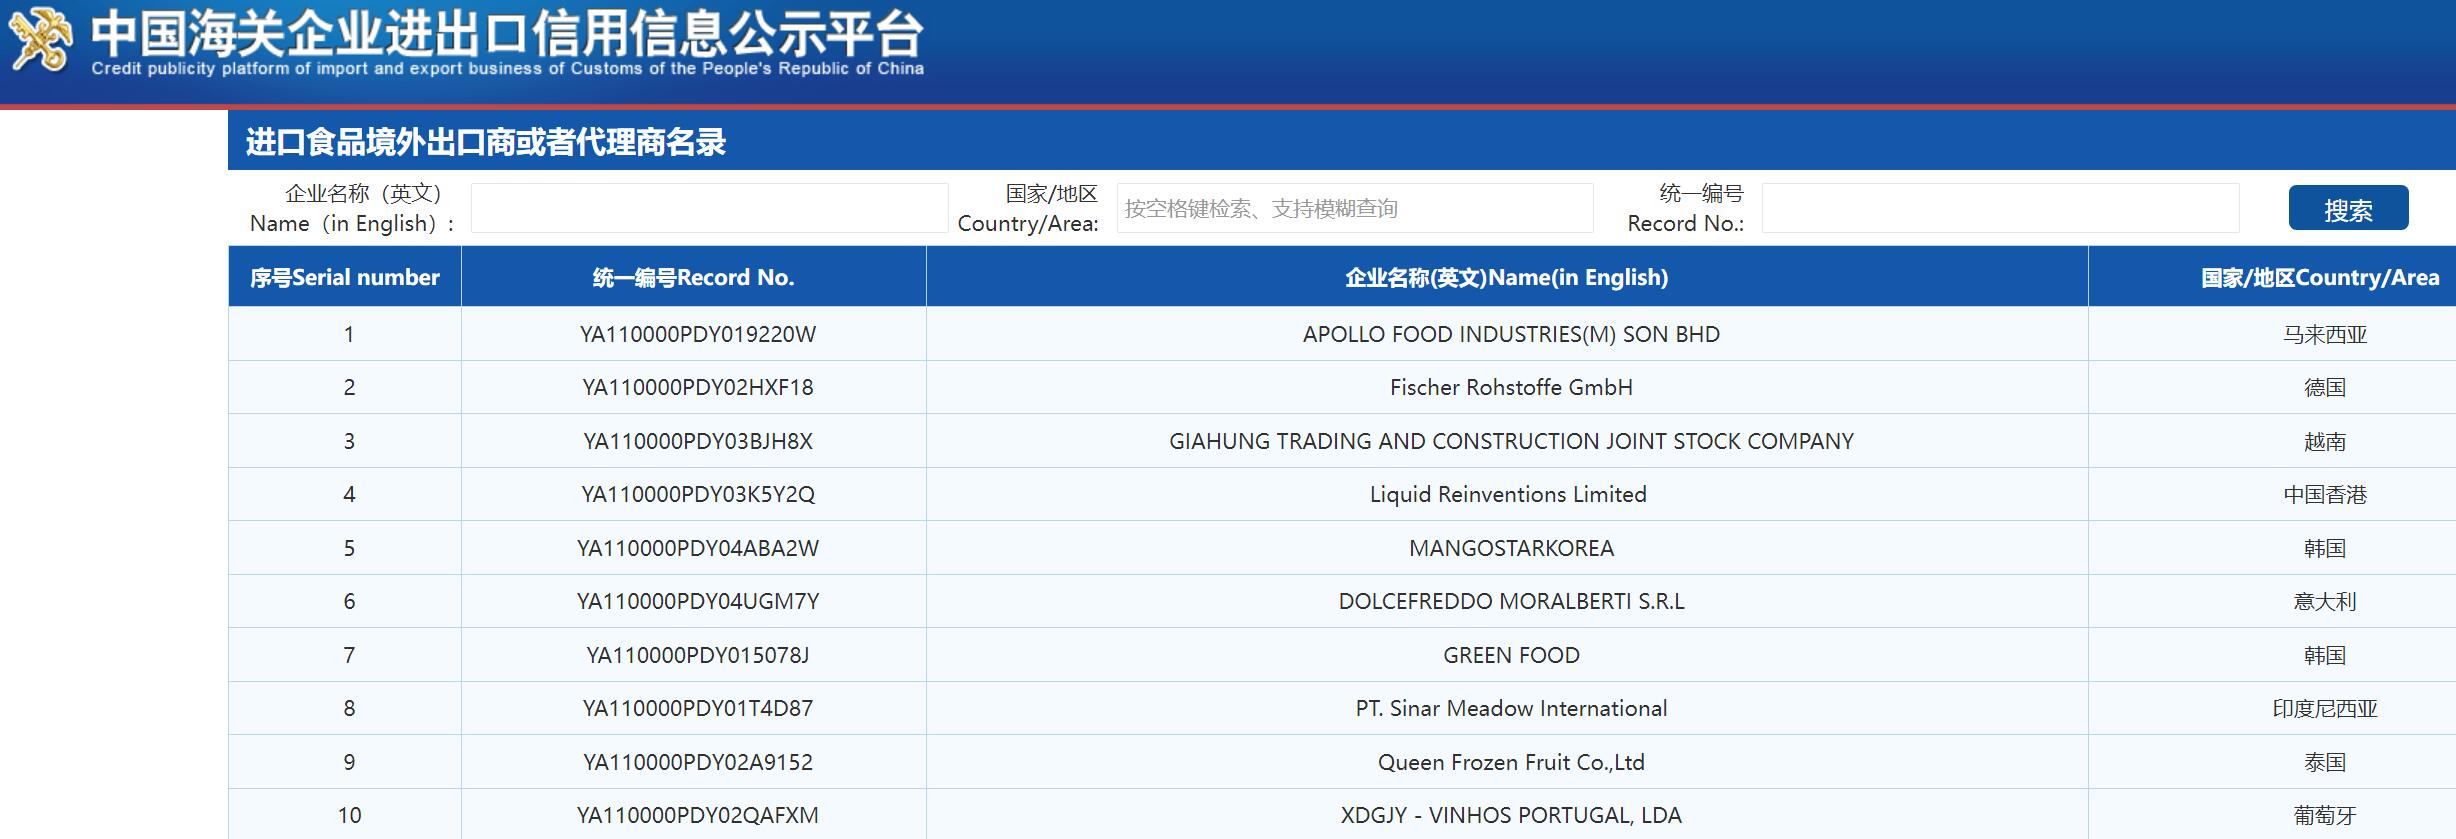This screenshot has height=839, width=2456.
Task: Click serial number 5 cell
Action: 345,548
